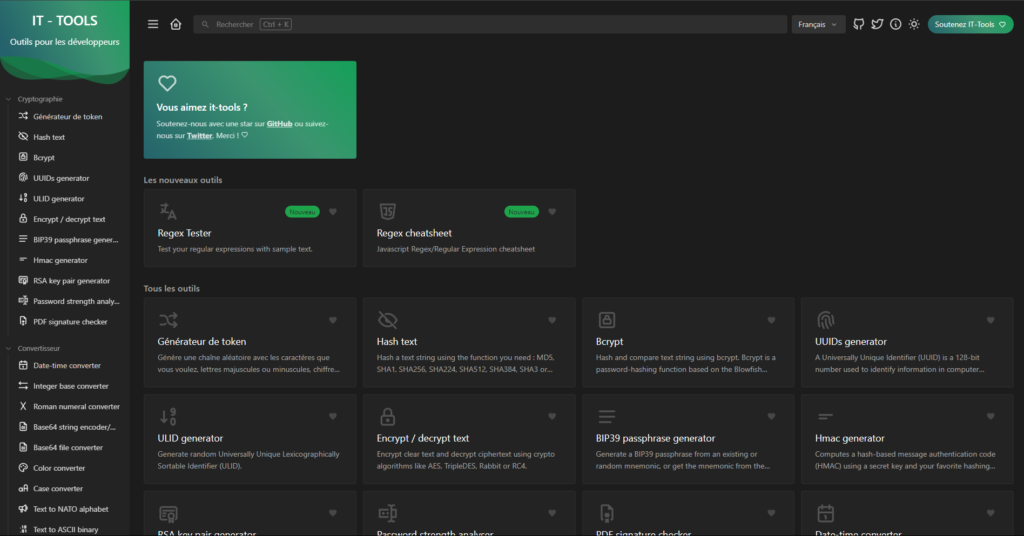Favorite the Encrypt / decrypt text card heart
The image size is (1024, 536).
(552, 416)
